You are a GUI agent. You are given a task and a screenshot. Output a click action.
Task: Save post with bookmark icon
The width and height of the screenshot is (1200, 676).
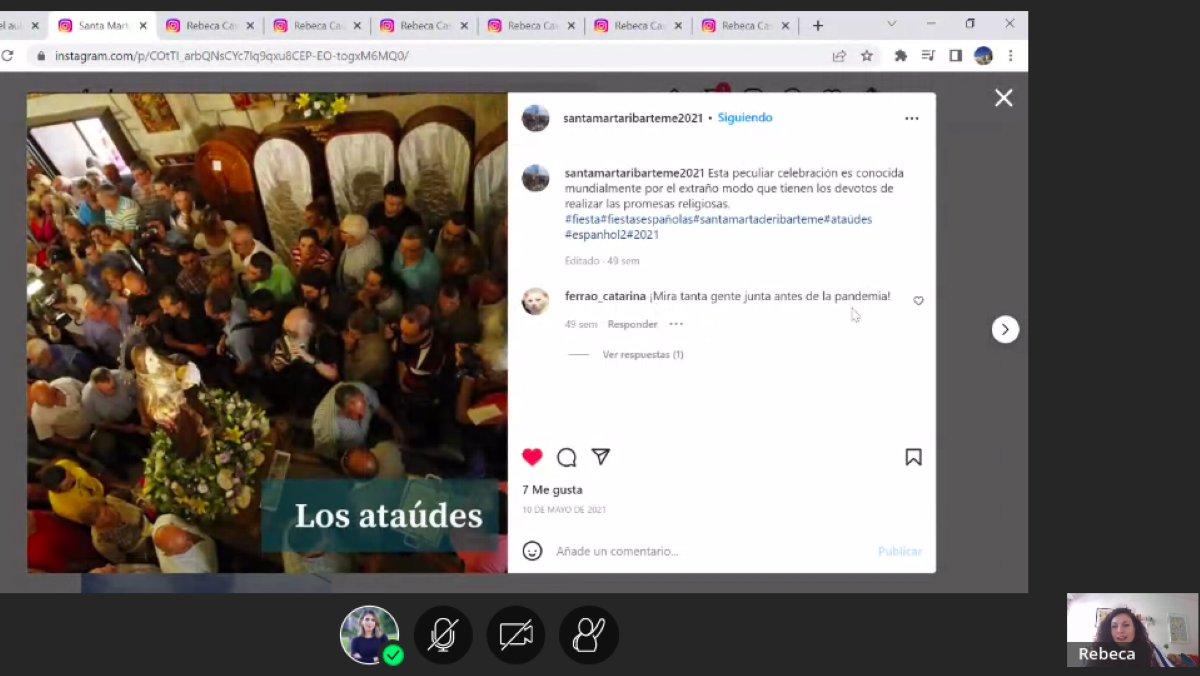913,457
